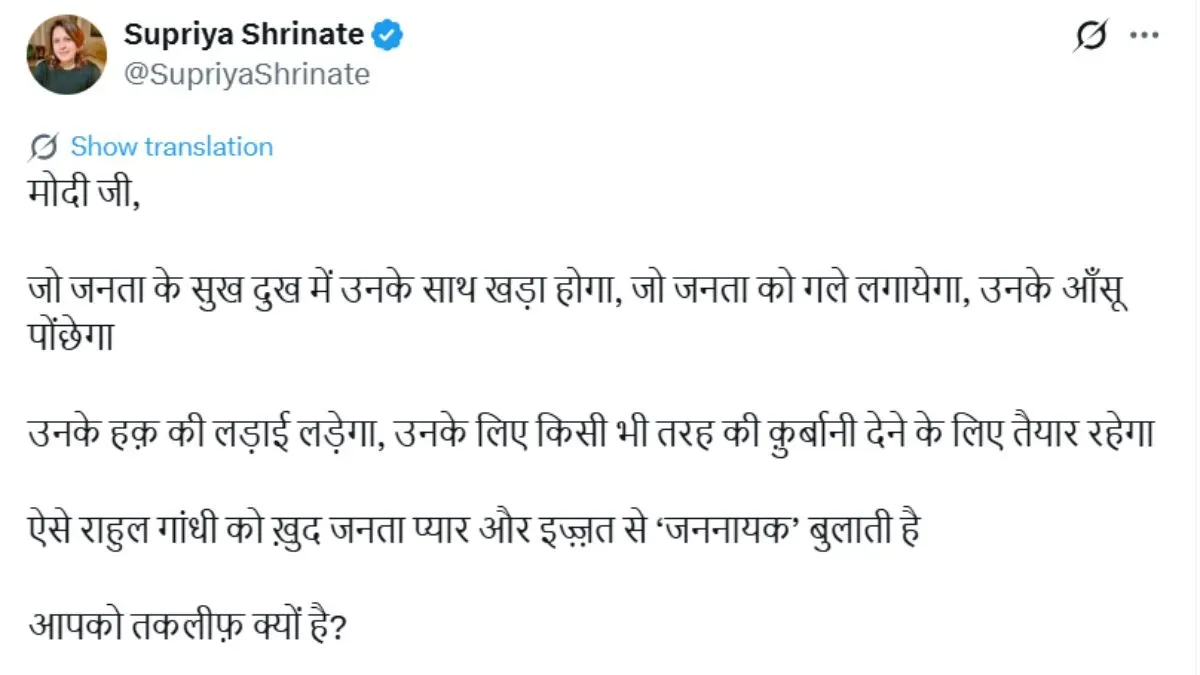The width and height of the screenshot is (1200, 675).
Task: Click the Grok icon at top right
Action: pyautogui.click(x=1092, y=37)
